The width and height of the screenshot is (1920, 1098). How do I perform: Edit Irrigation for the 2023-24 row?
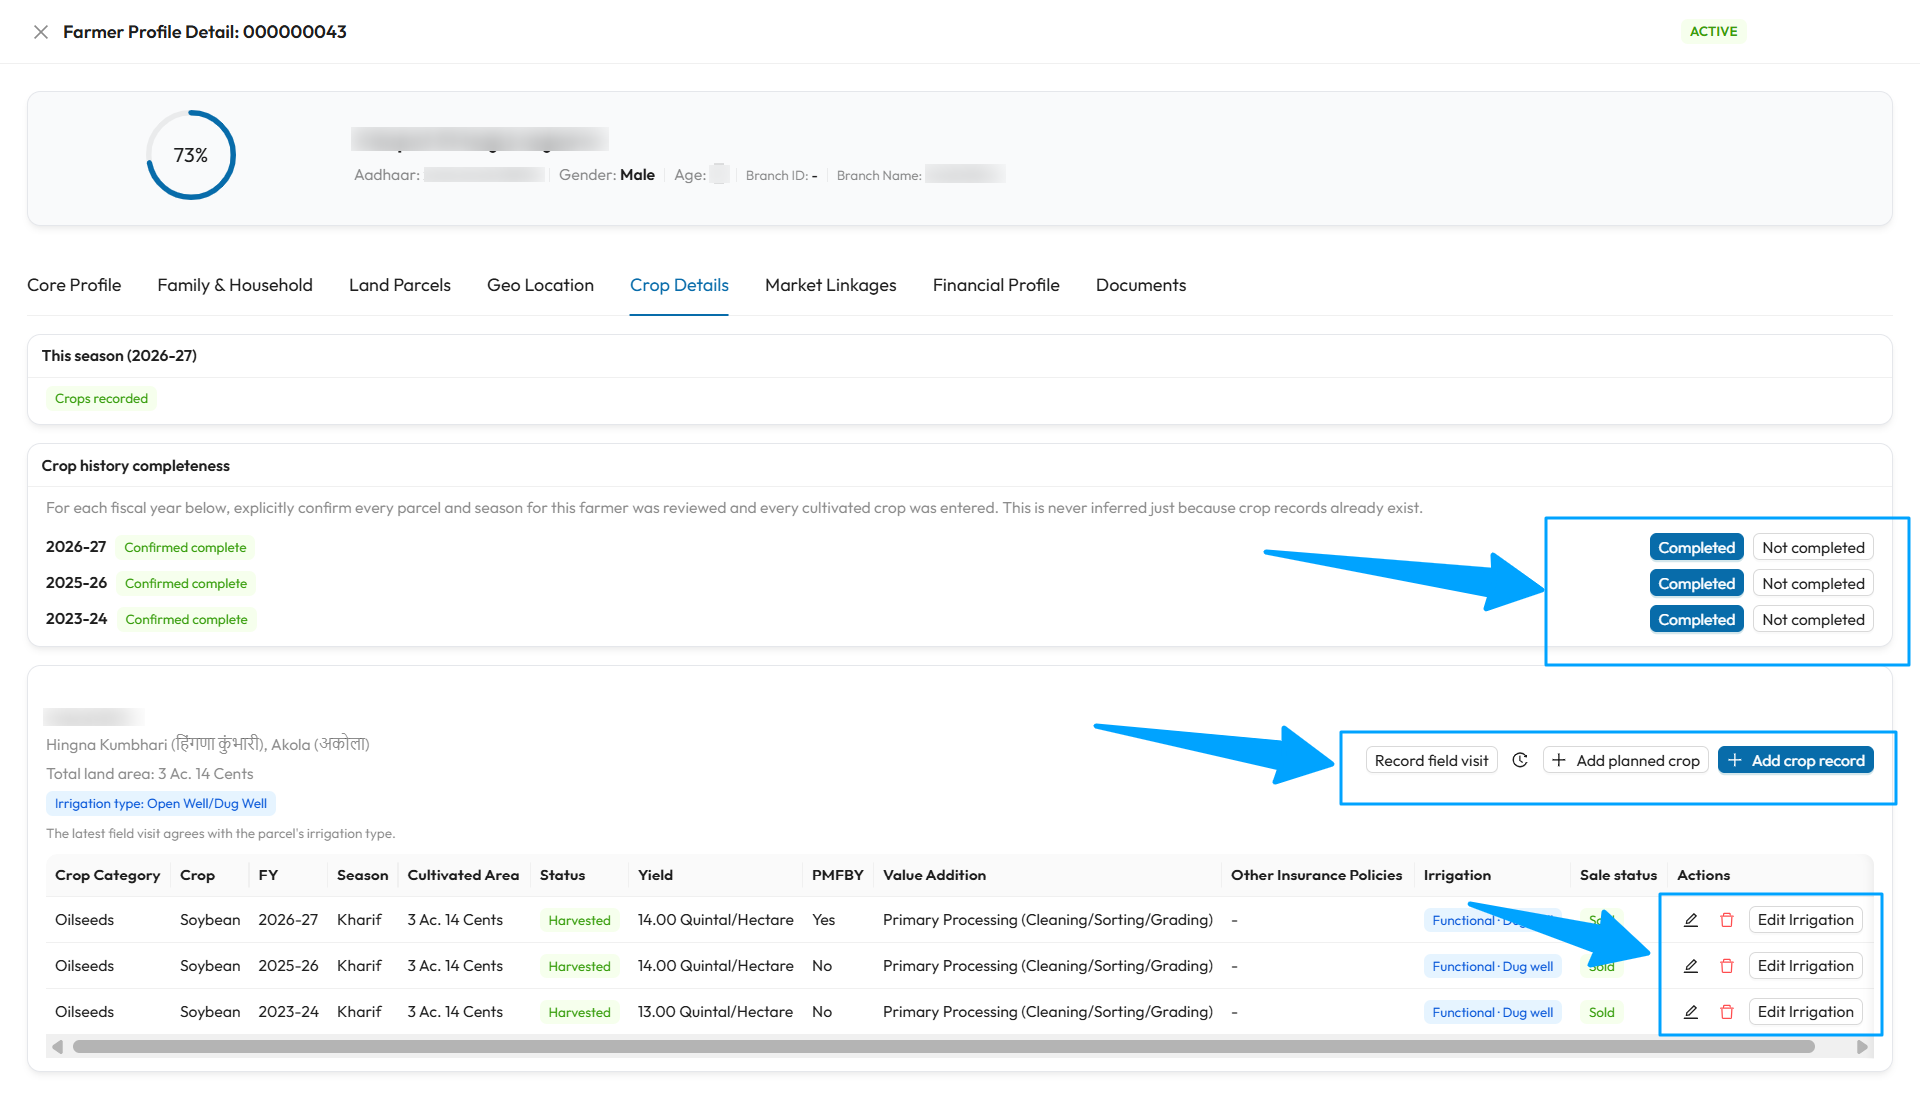click(1805, 1012)
